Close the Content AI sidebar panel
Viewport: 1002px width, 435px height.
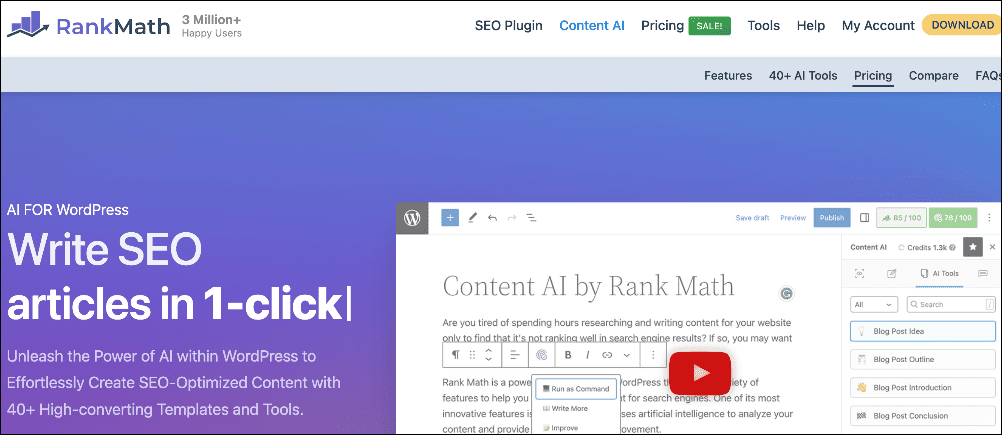(x=992, y=247)
